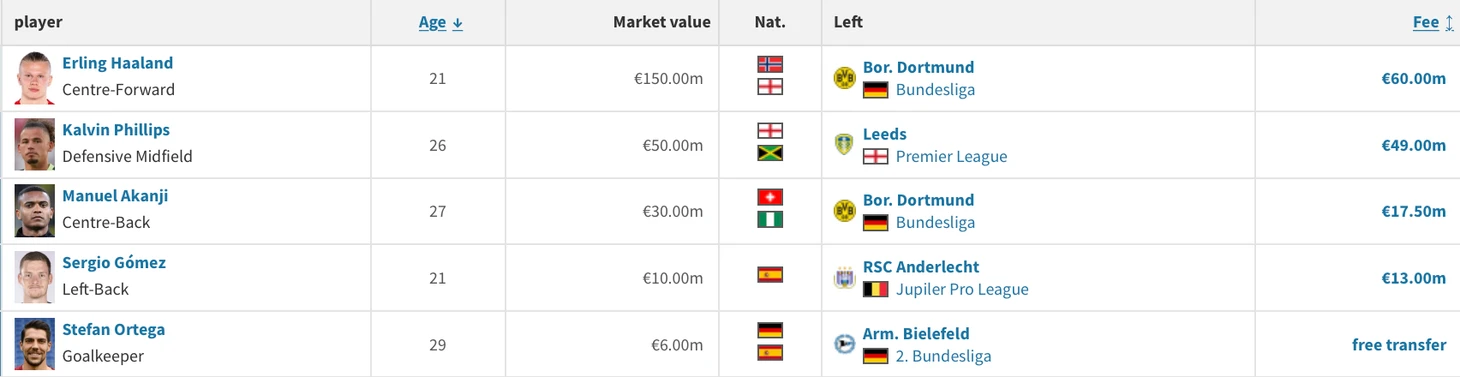The height and width of the screenshot is (377, 1460).
Task: Click the Leeds club crest icon
Action: pyautogui.click(x=845, y=144)
